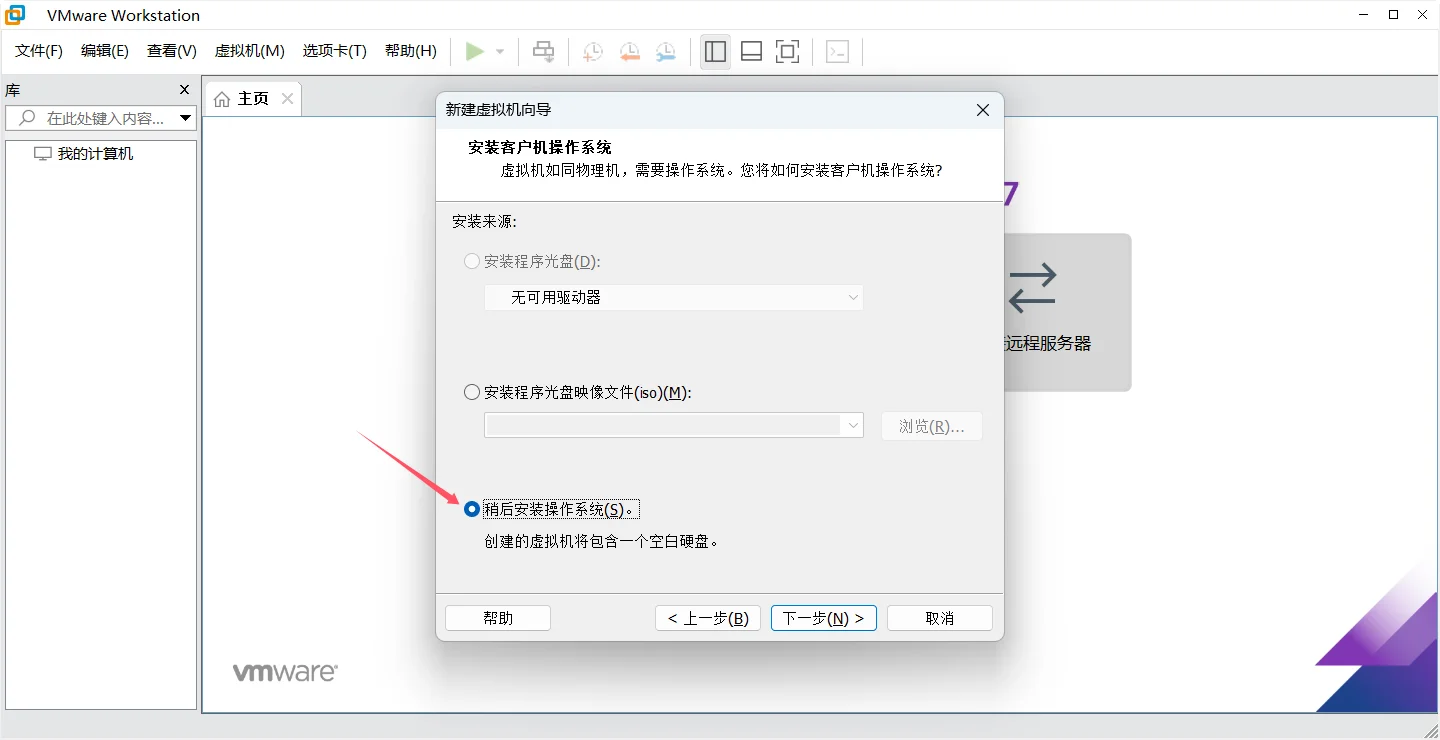This screenshot has height=740, width=1440.
Task: Click the 帮助 button in the wizard
Action: pos(498,618)
